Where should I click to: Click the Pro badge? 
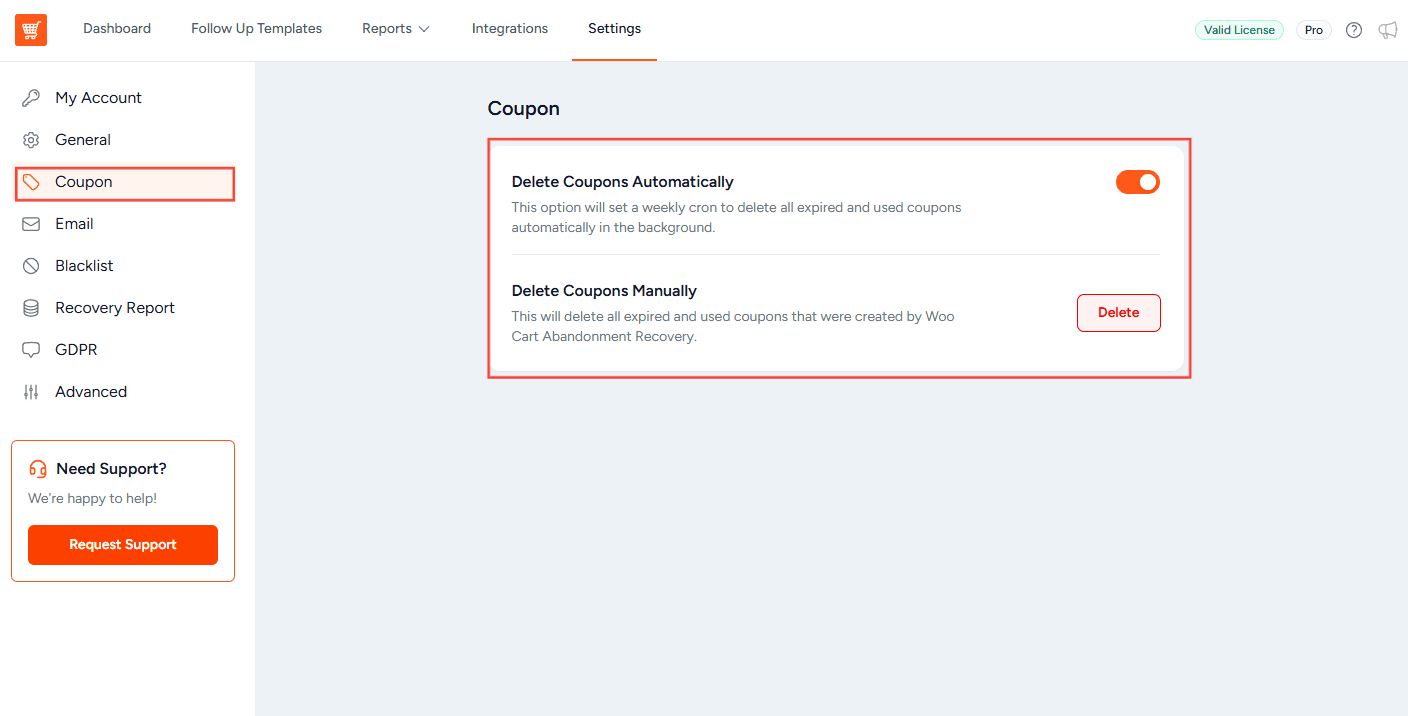(1314, 30)
